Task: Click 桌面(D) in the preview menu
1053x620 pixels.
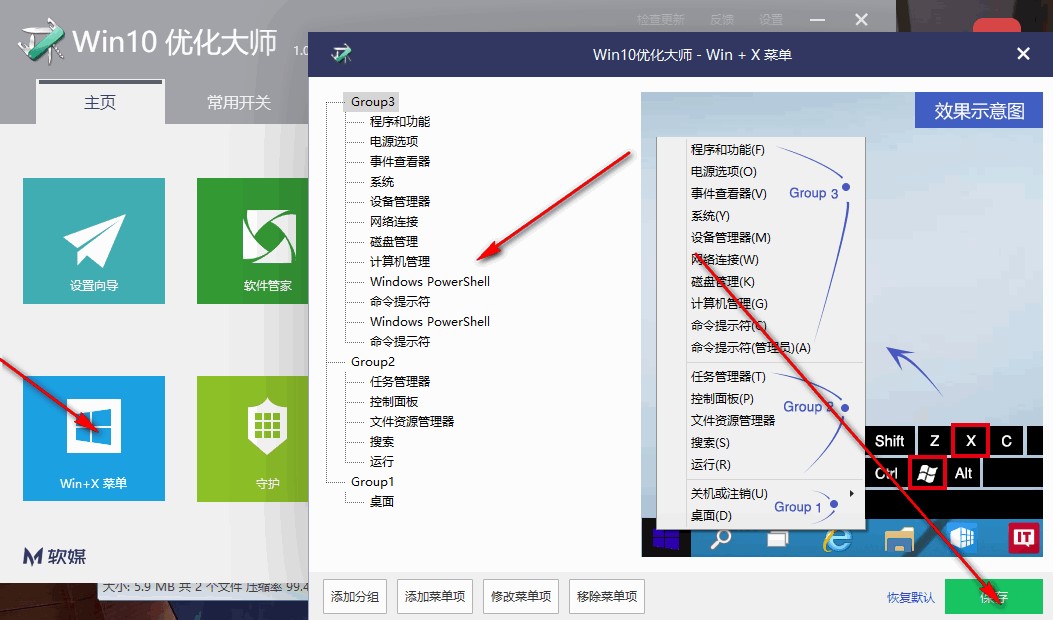Action: 711,516
